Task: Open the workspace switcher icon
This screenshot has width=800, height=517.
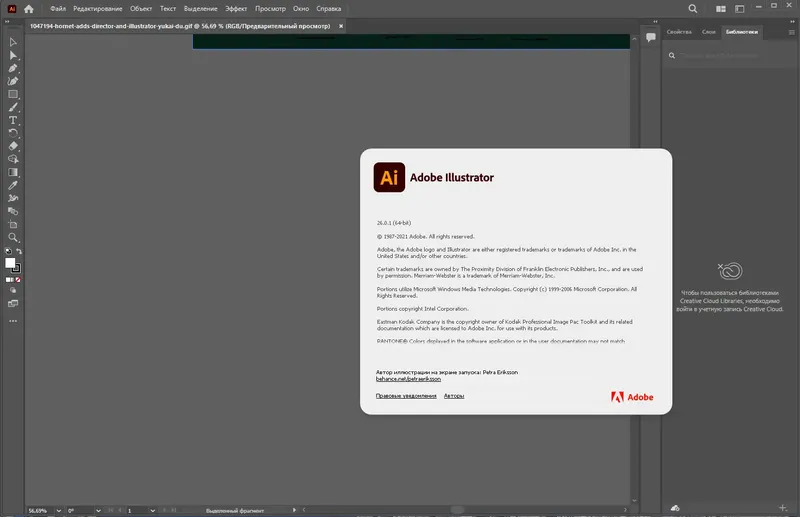Action: coord(739,9)
